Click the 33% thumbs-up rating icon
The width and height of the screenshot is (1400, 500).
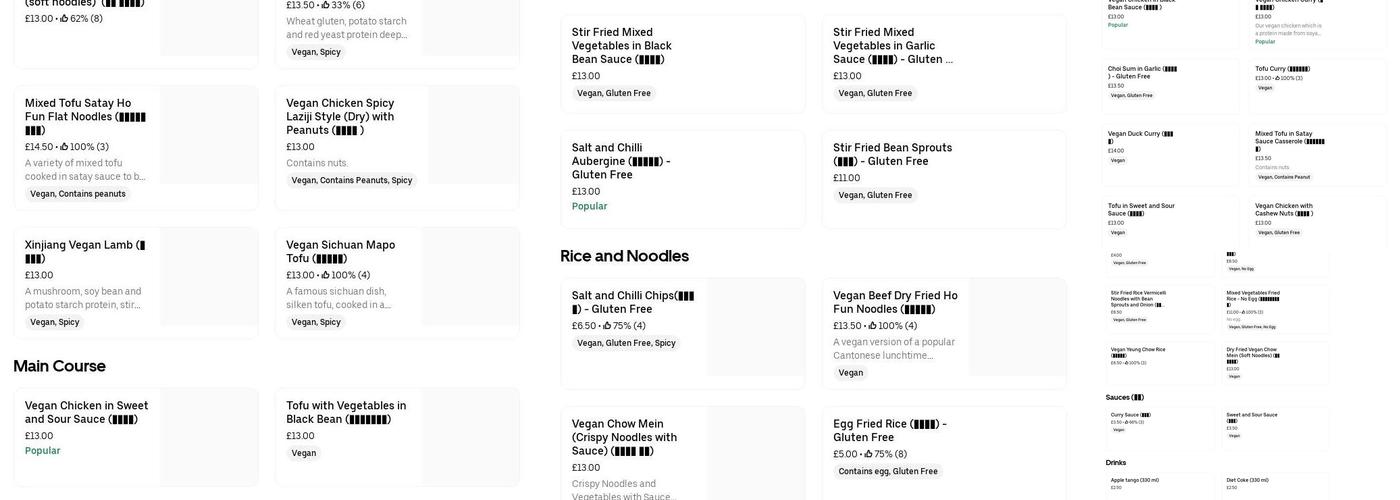pos(326,5)
